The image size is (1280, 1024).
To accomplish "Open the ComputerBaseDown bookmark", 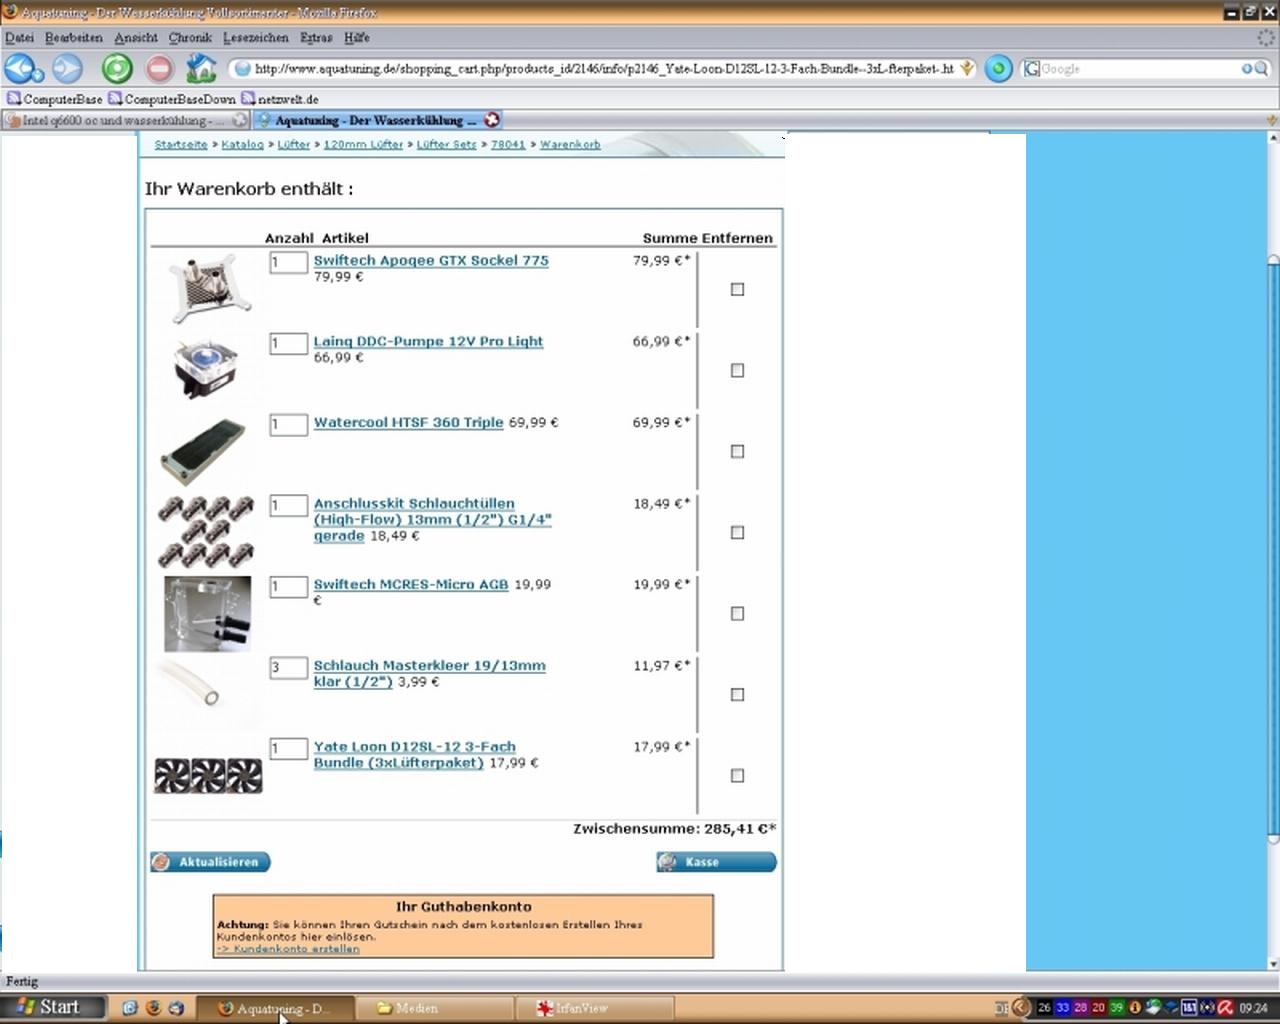I will pos(172,99).
